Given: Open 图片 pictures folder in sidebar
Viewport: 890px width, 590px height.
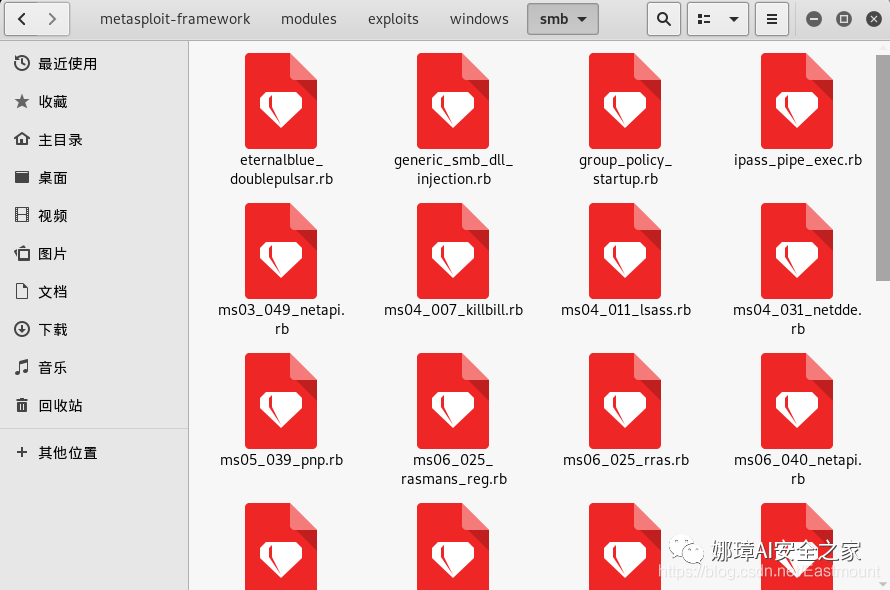Looking at the screenshot, I should click(94, 254).
